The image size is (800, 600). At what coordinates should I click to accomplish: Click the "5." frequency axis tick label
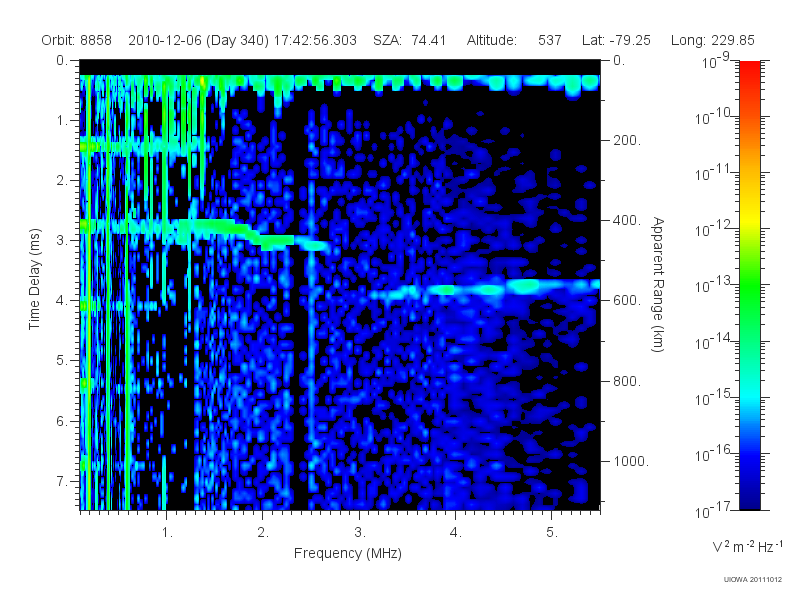click(x=552, y=533)
